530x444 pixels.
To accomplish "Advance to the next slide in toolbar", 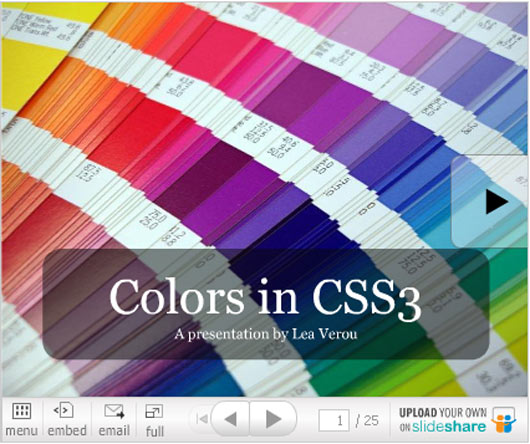I will pos(273,419).
